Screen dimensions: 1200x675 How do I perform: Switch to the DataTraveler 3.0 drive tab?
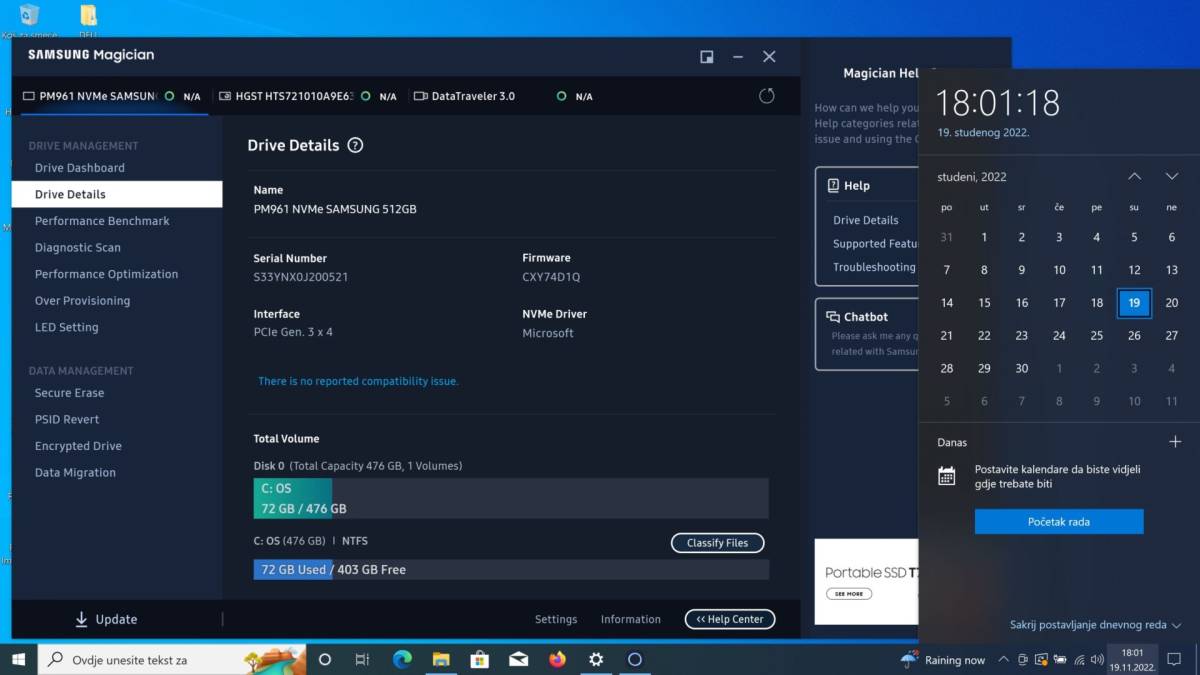click(503, 96)
